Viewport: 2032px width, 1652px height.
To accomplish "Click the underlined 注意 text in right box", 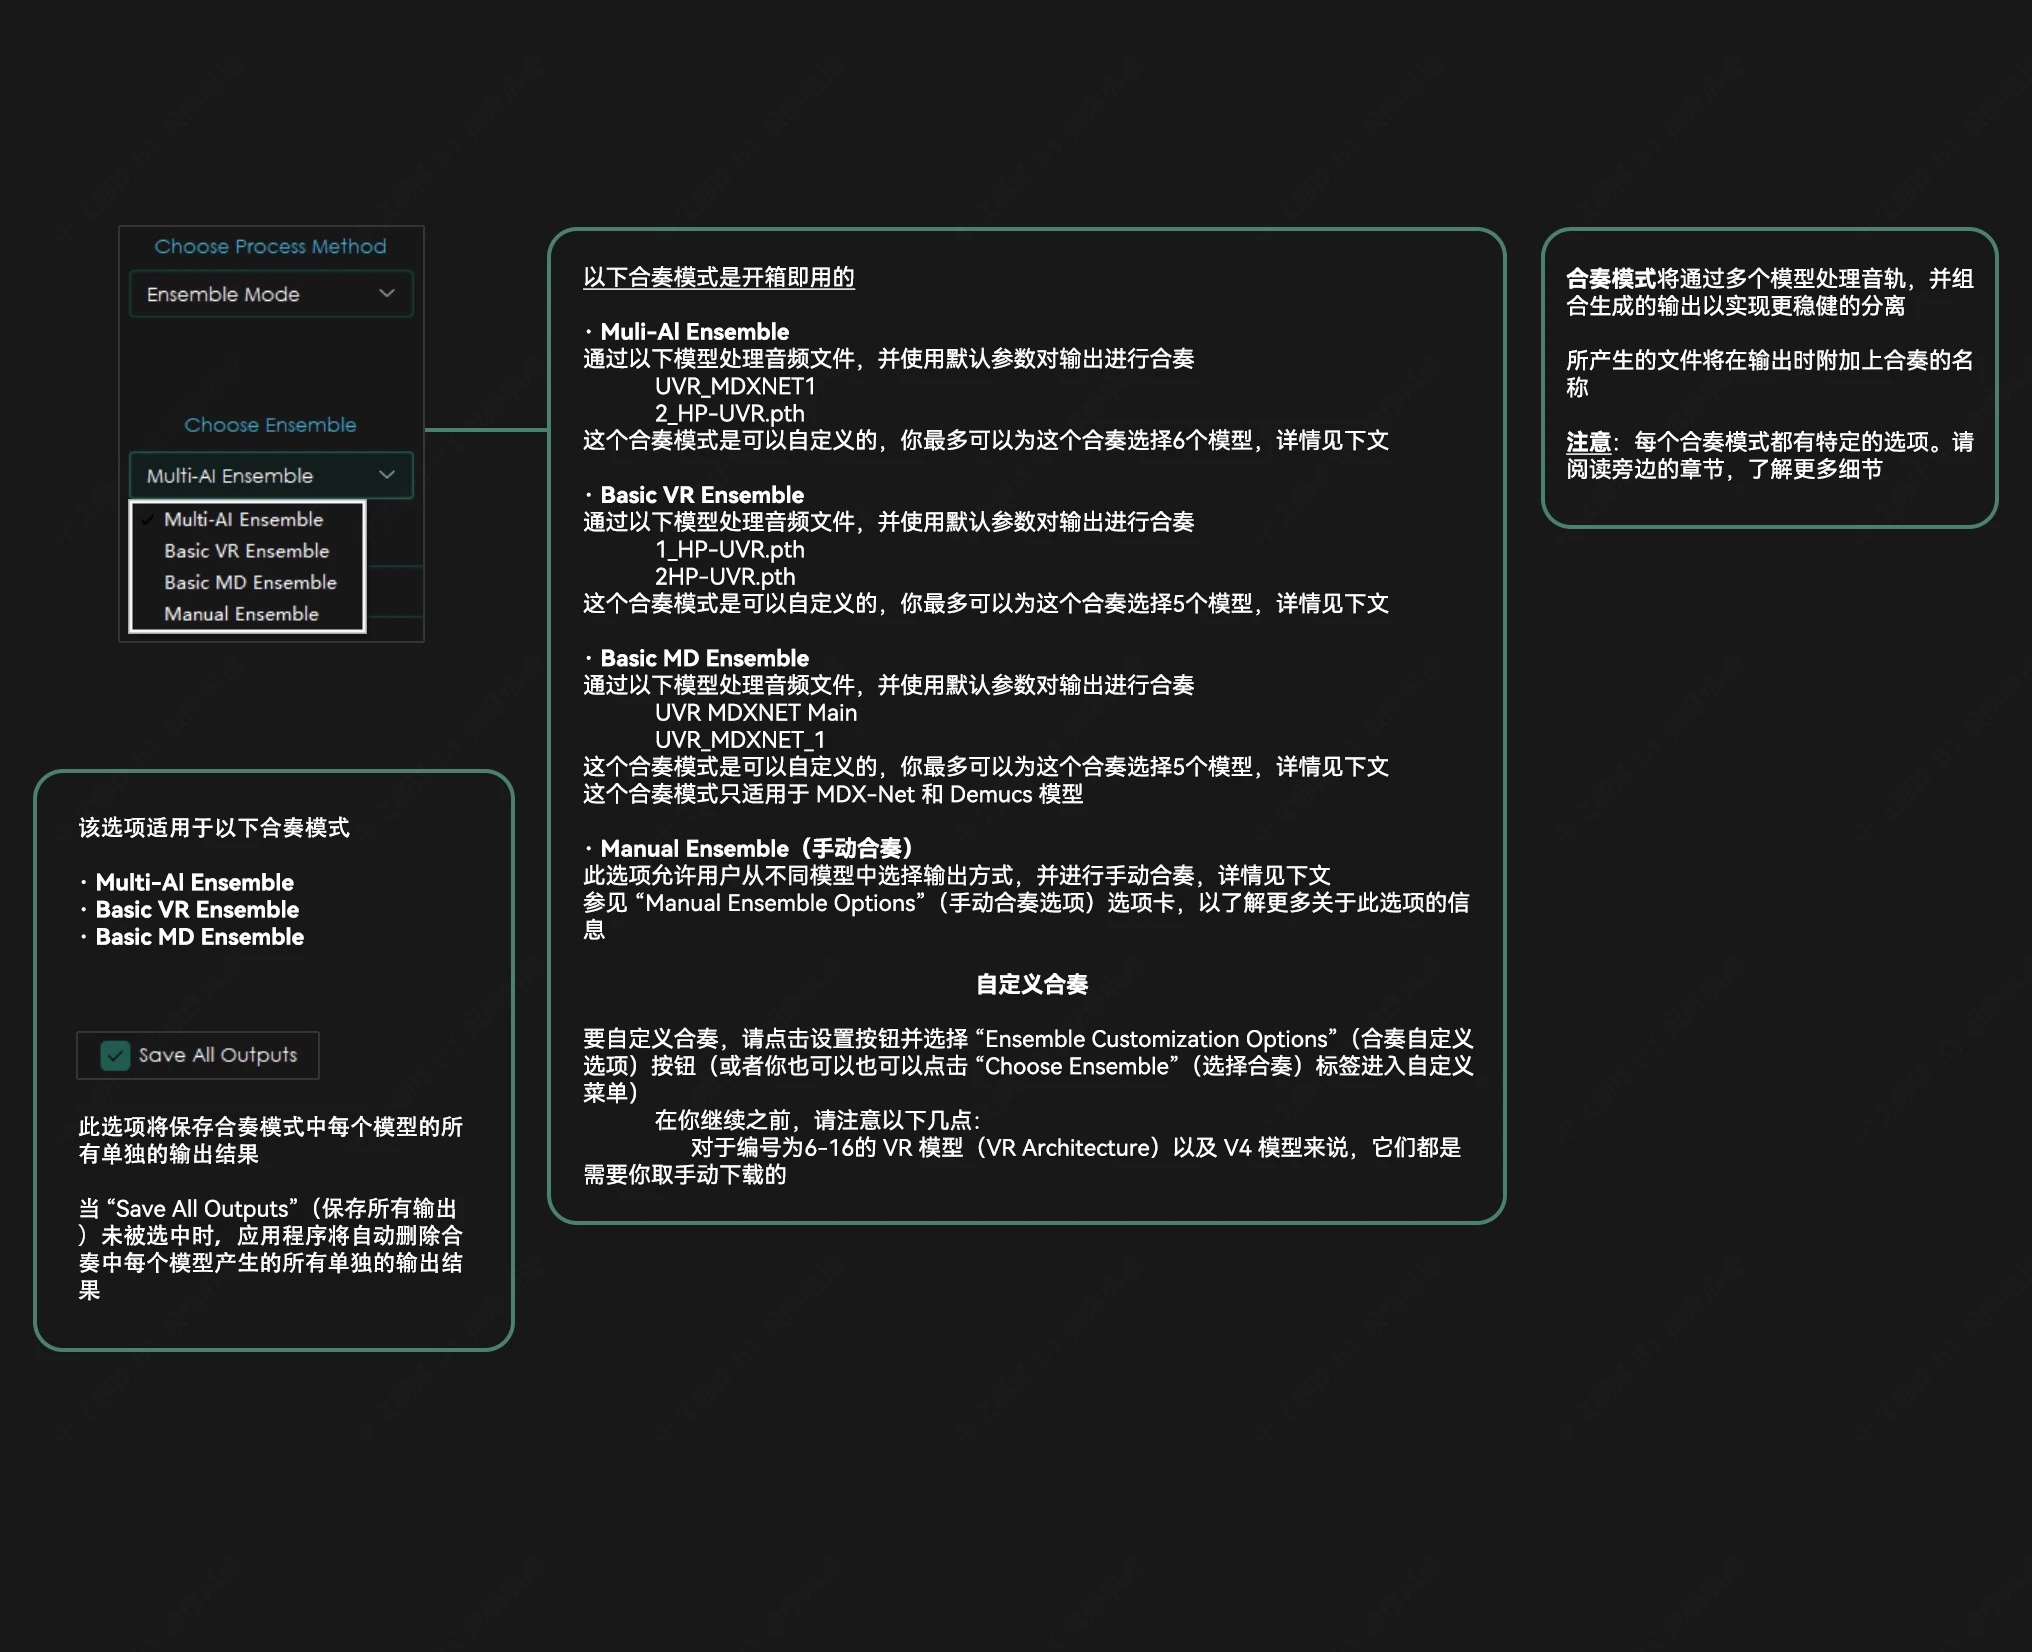I will pos(1587,442).
